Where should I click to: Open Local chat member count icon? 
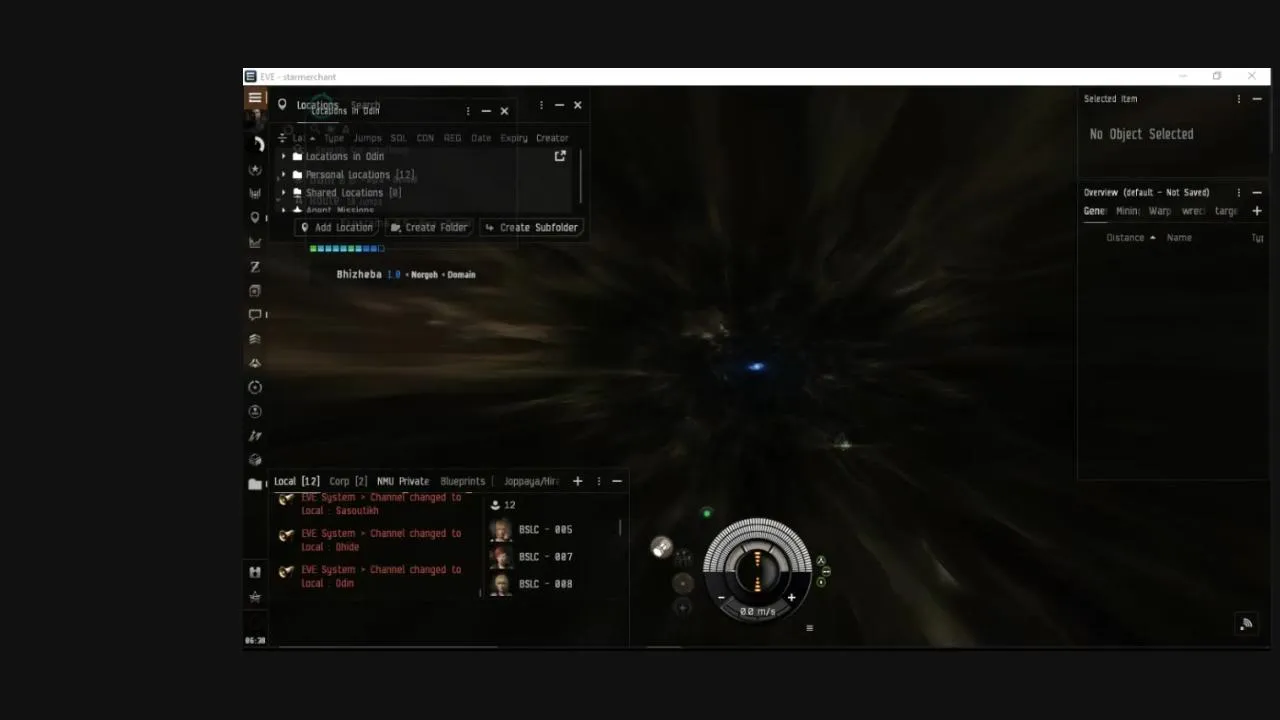(495, 505)
